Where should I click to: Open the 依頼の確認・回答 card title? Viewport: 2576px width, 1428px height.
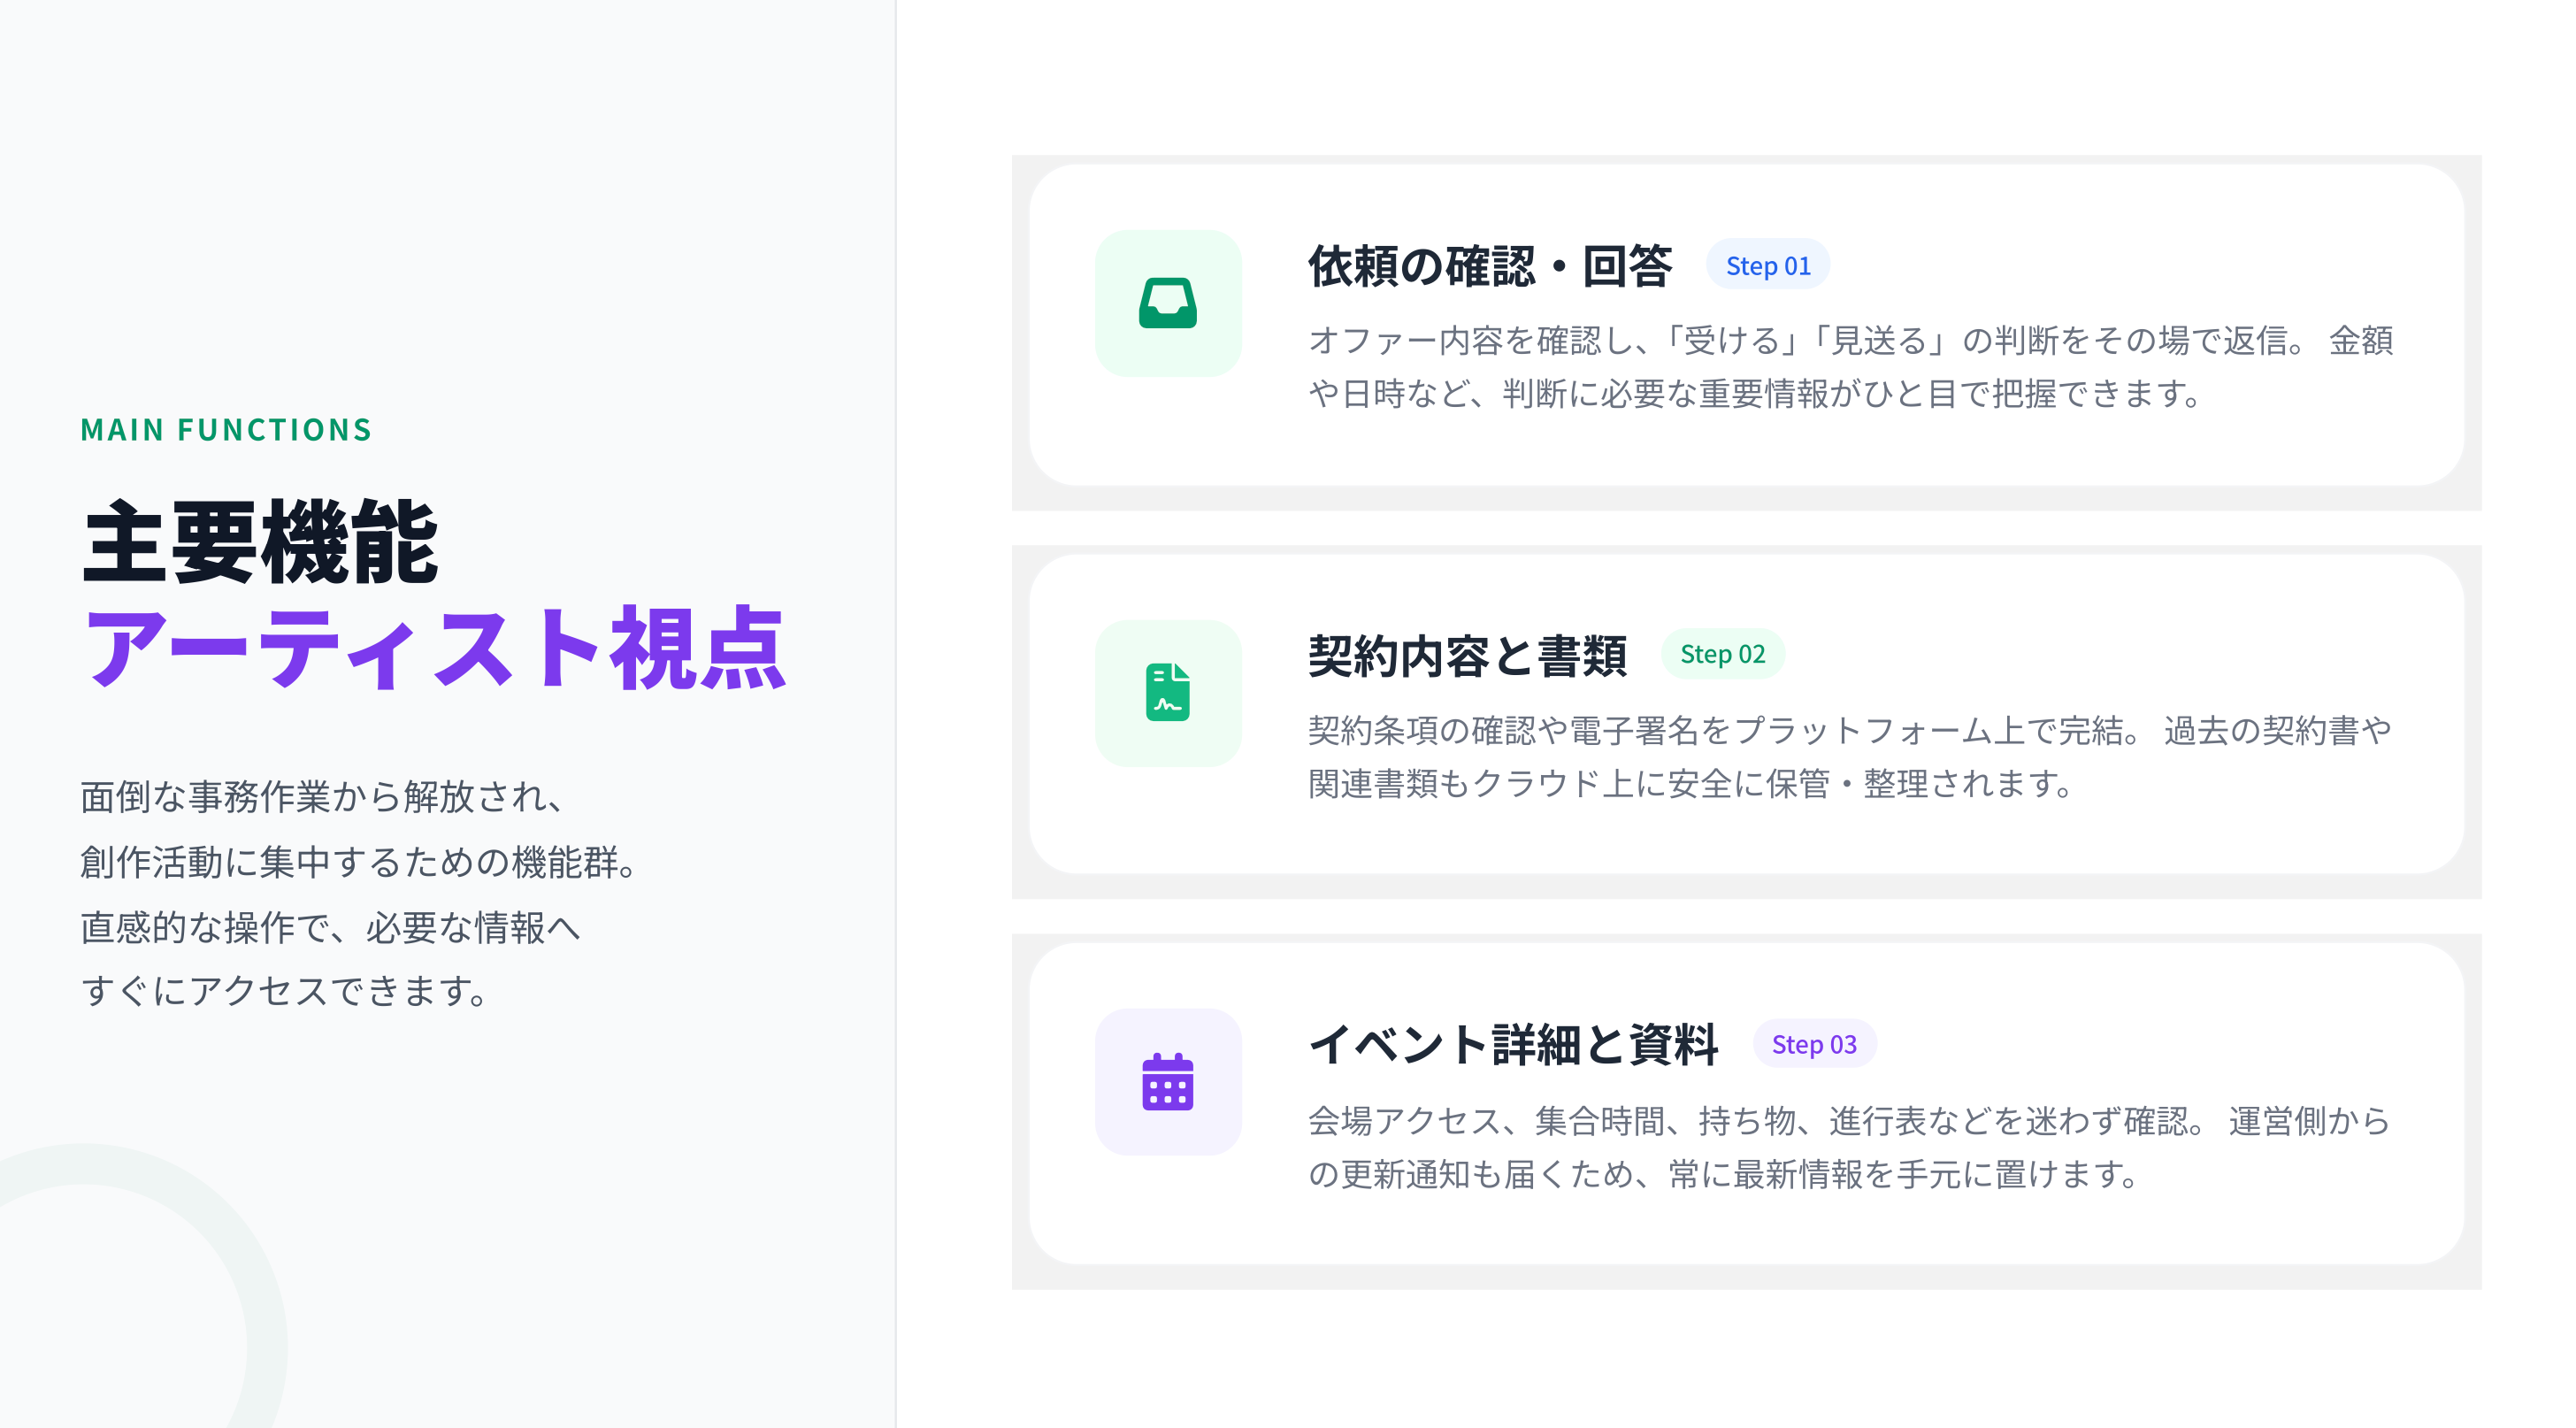pos(1490,266)
